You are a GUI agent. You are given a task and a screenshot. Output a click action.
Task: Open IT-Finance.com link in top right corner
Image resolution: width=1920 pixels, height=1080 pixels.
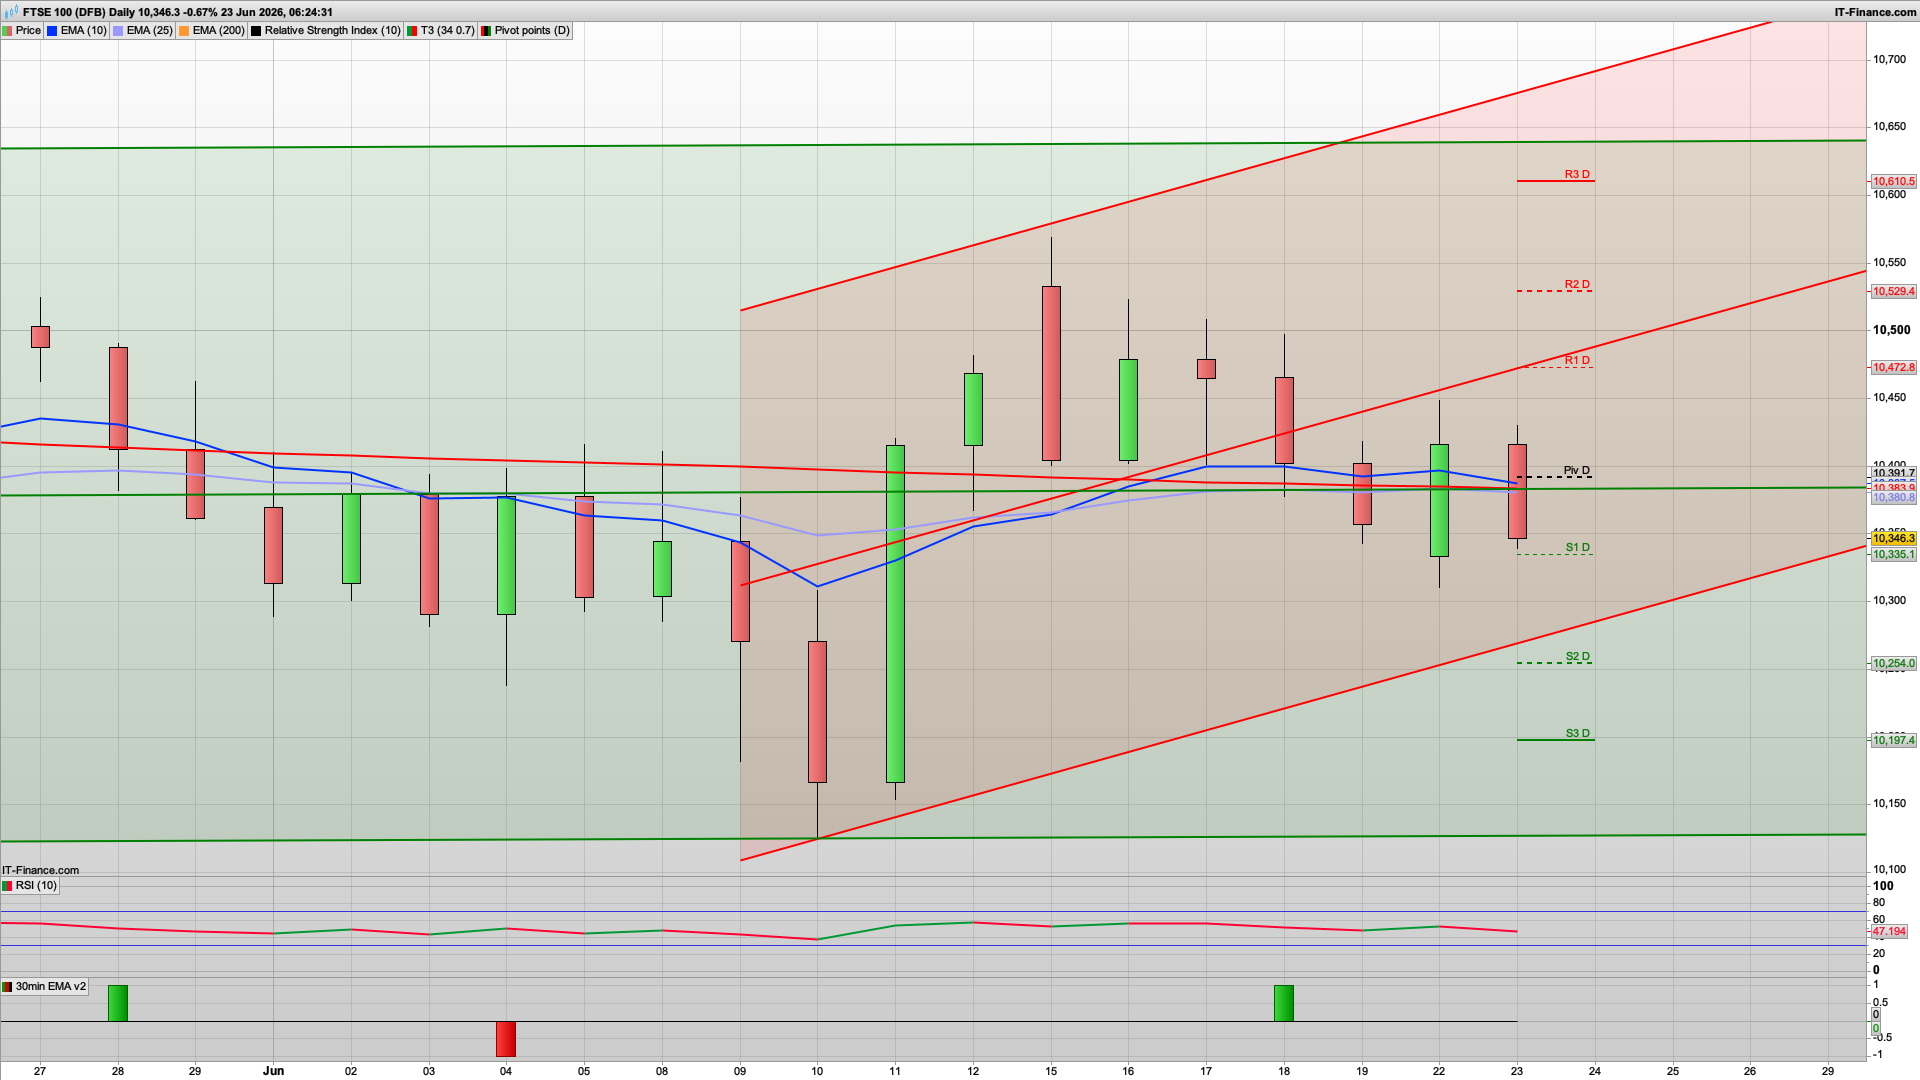tap(1875, 12)
